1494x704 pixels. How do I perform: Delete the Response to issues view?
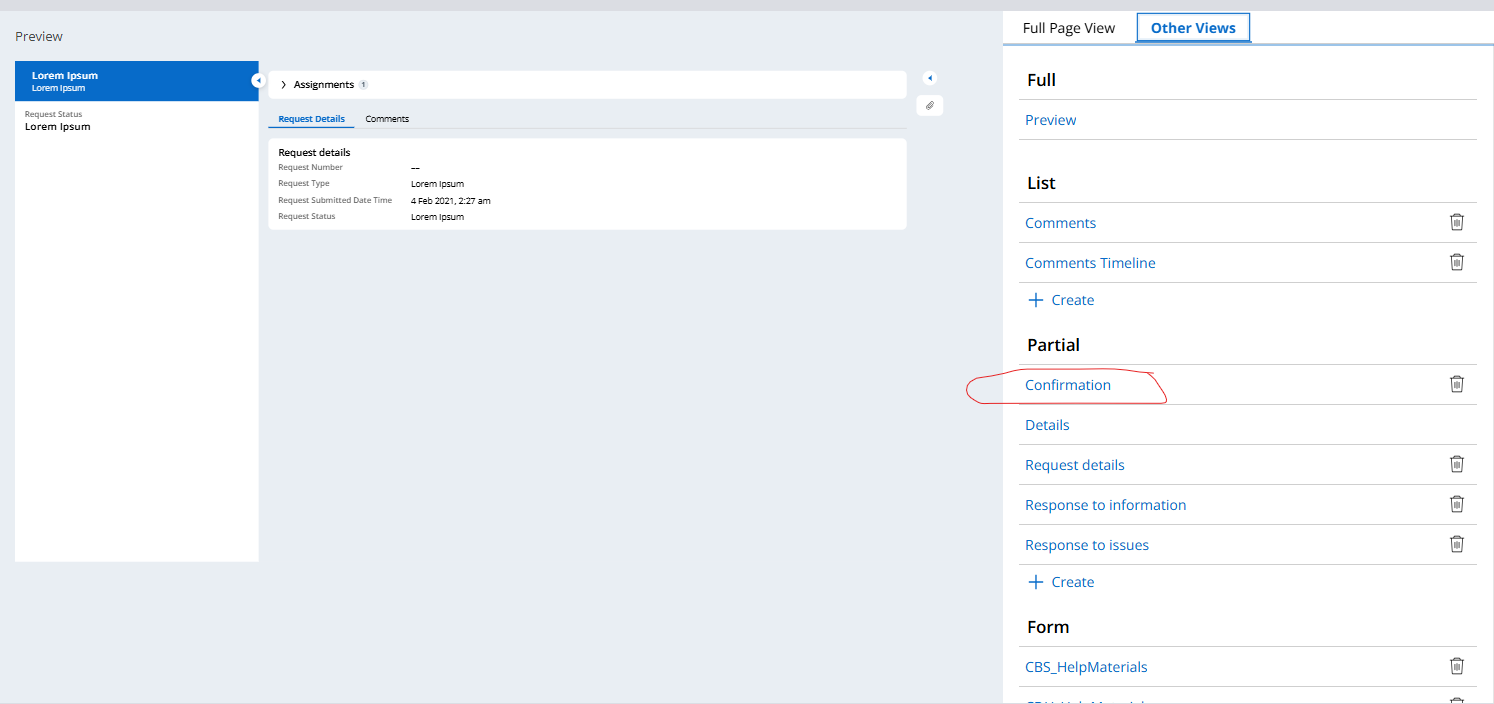click(1456, 544)
